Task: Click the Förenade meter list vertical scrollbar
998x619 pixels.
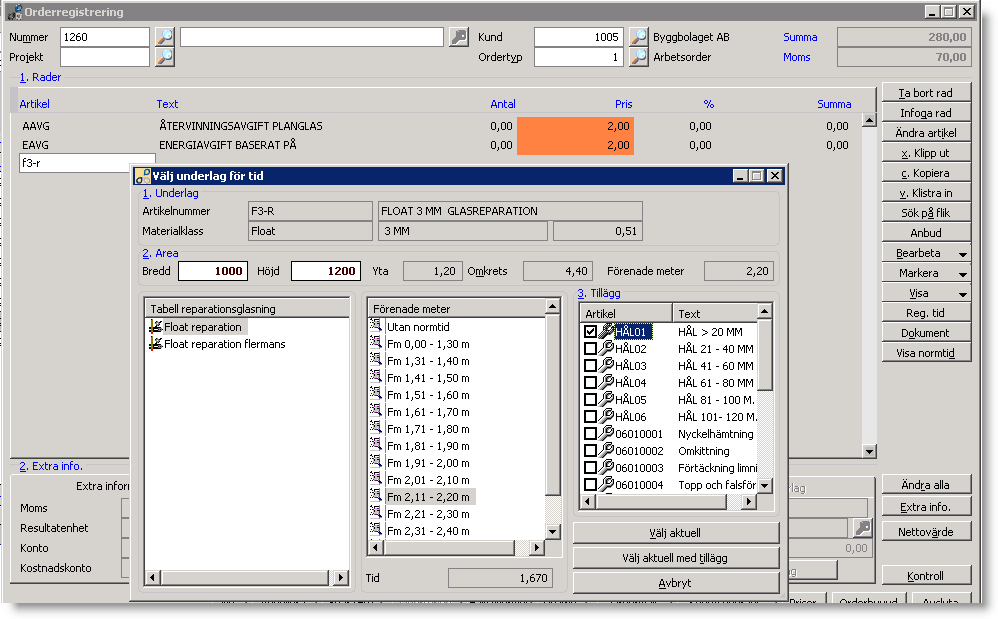Action: (552, 419)
